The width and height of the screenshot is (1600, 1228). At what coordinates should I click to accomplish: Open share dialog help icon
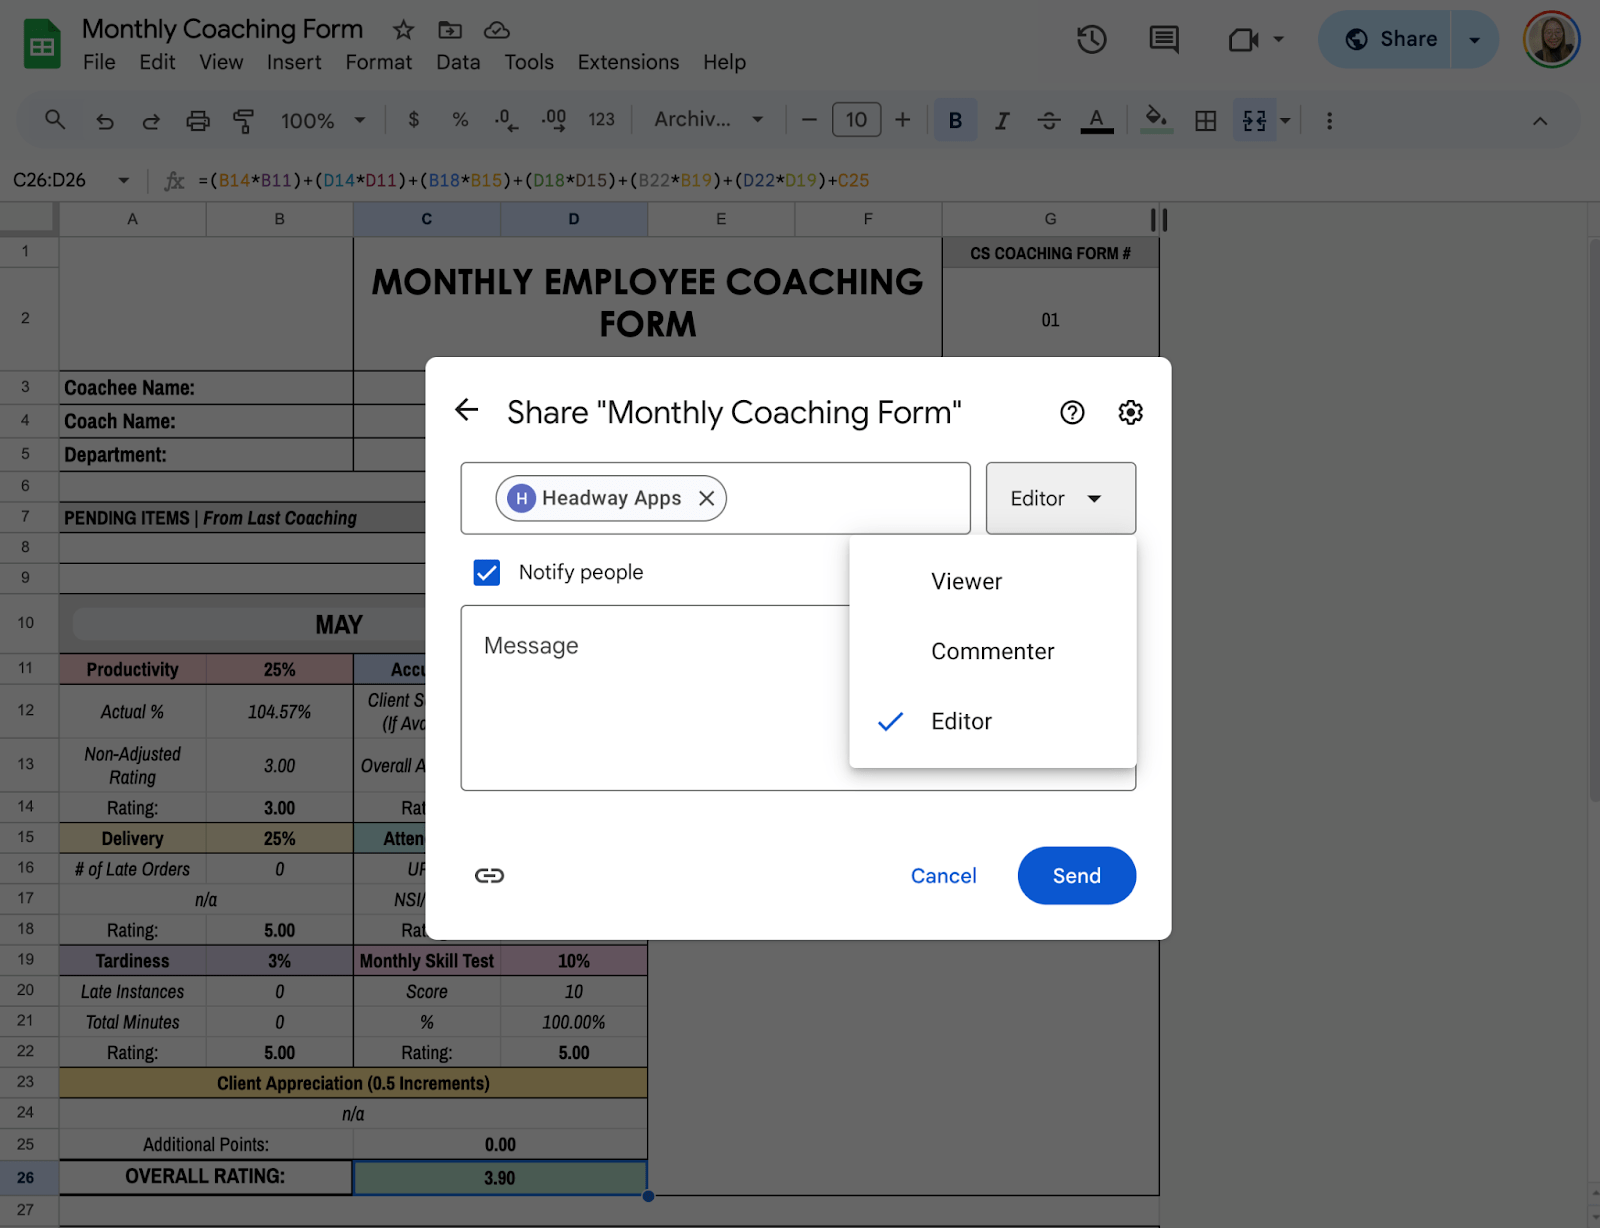click(x=1072, y=412)
